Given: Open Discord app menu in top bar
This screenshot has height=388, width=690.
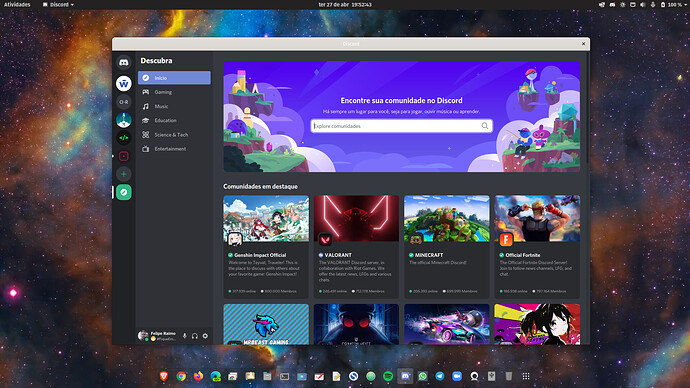Looking at the screenshot, I should (58, 4).
